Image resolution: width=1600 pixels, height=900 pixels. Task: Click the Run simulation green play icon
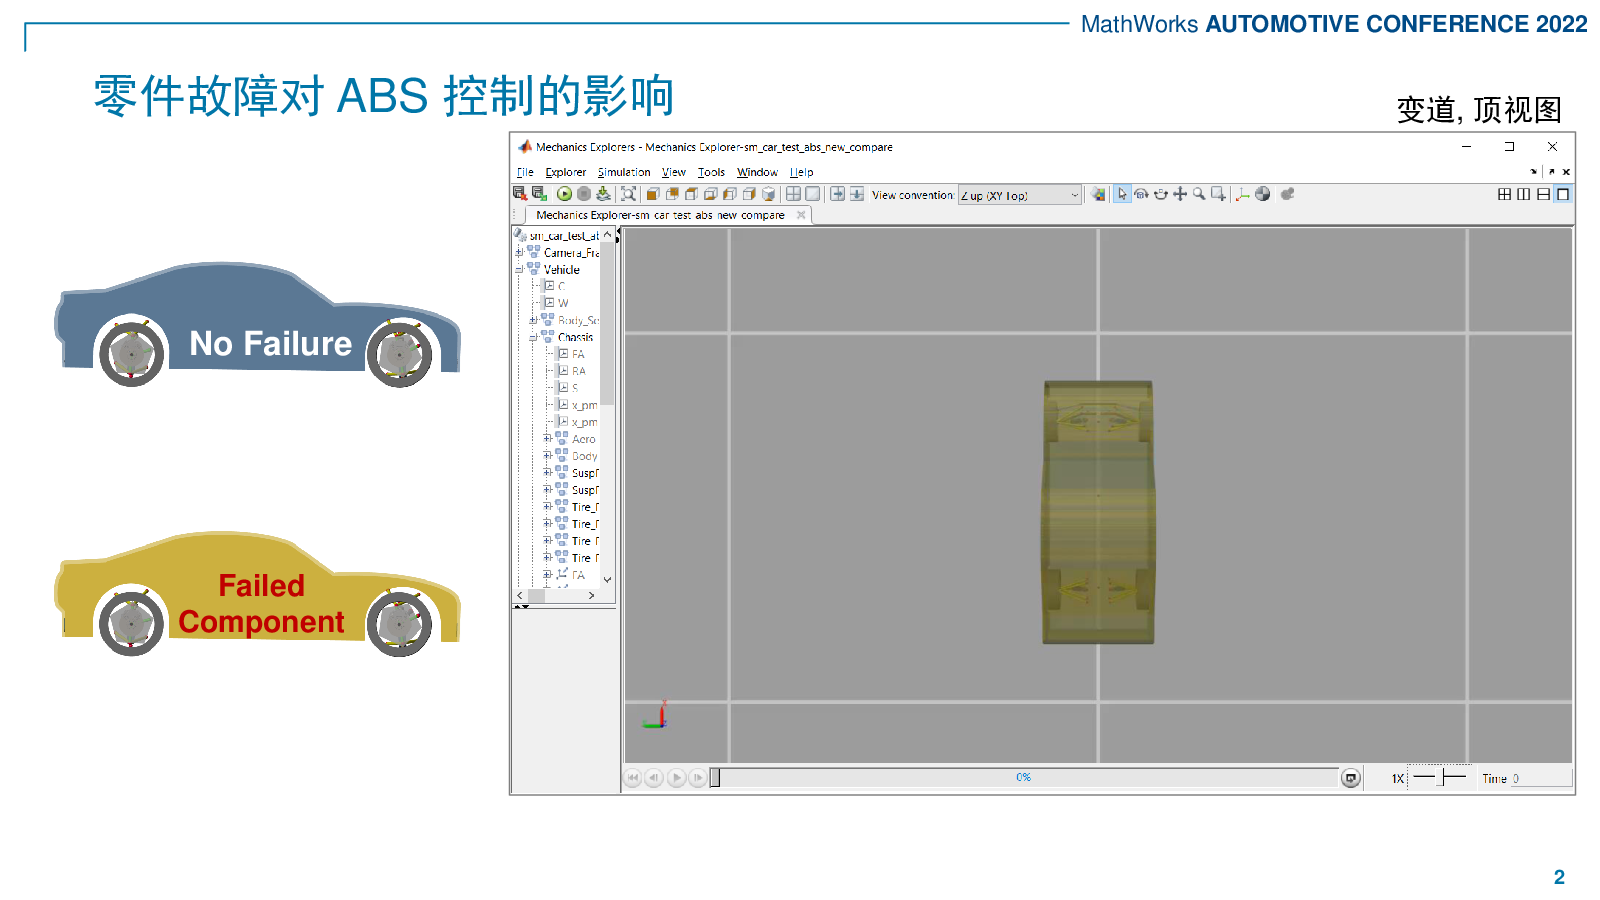564,194
